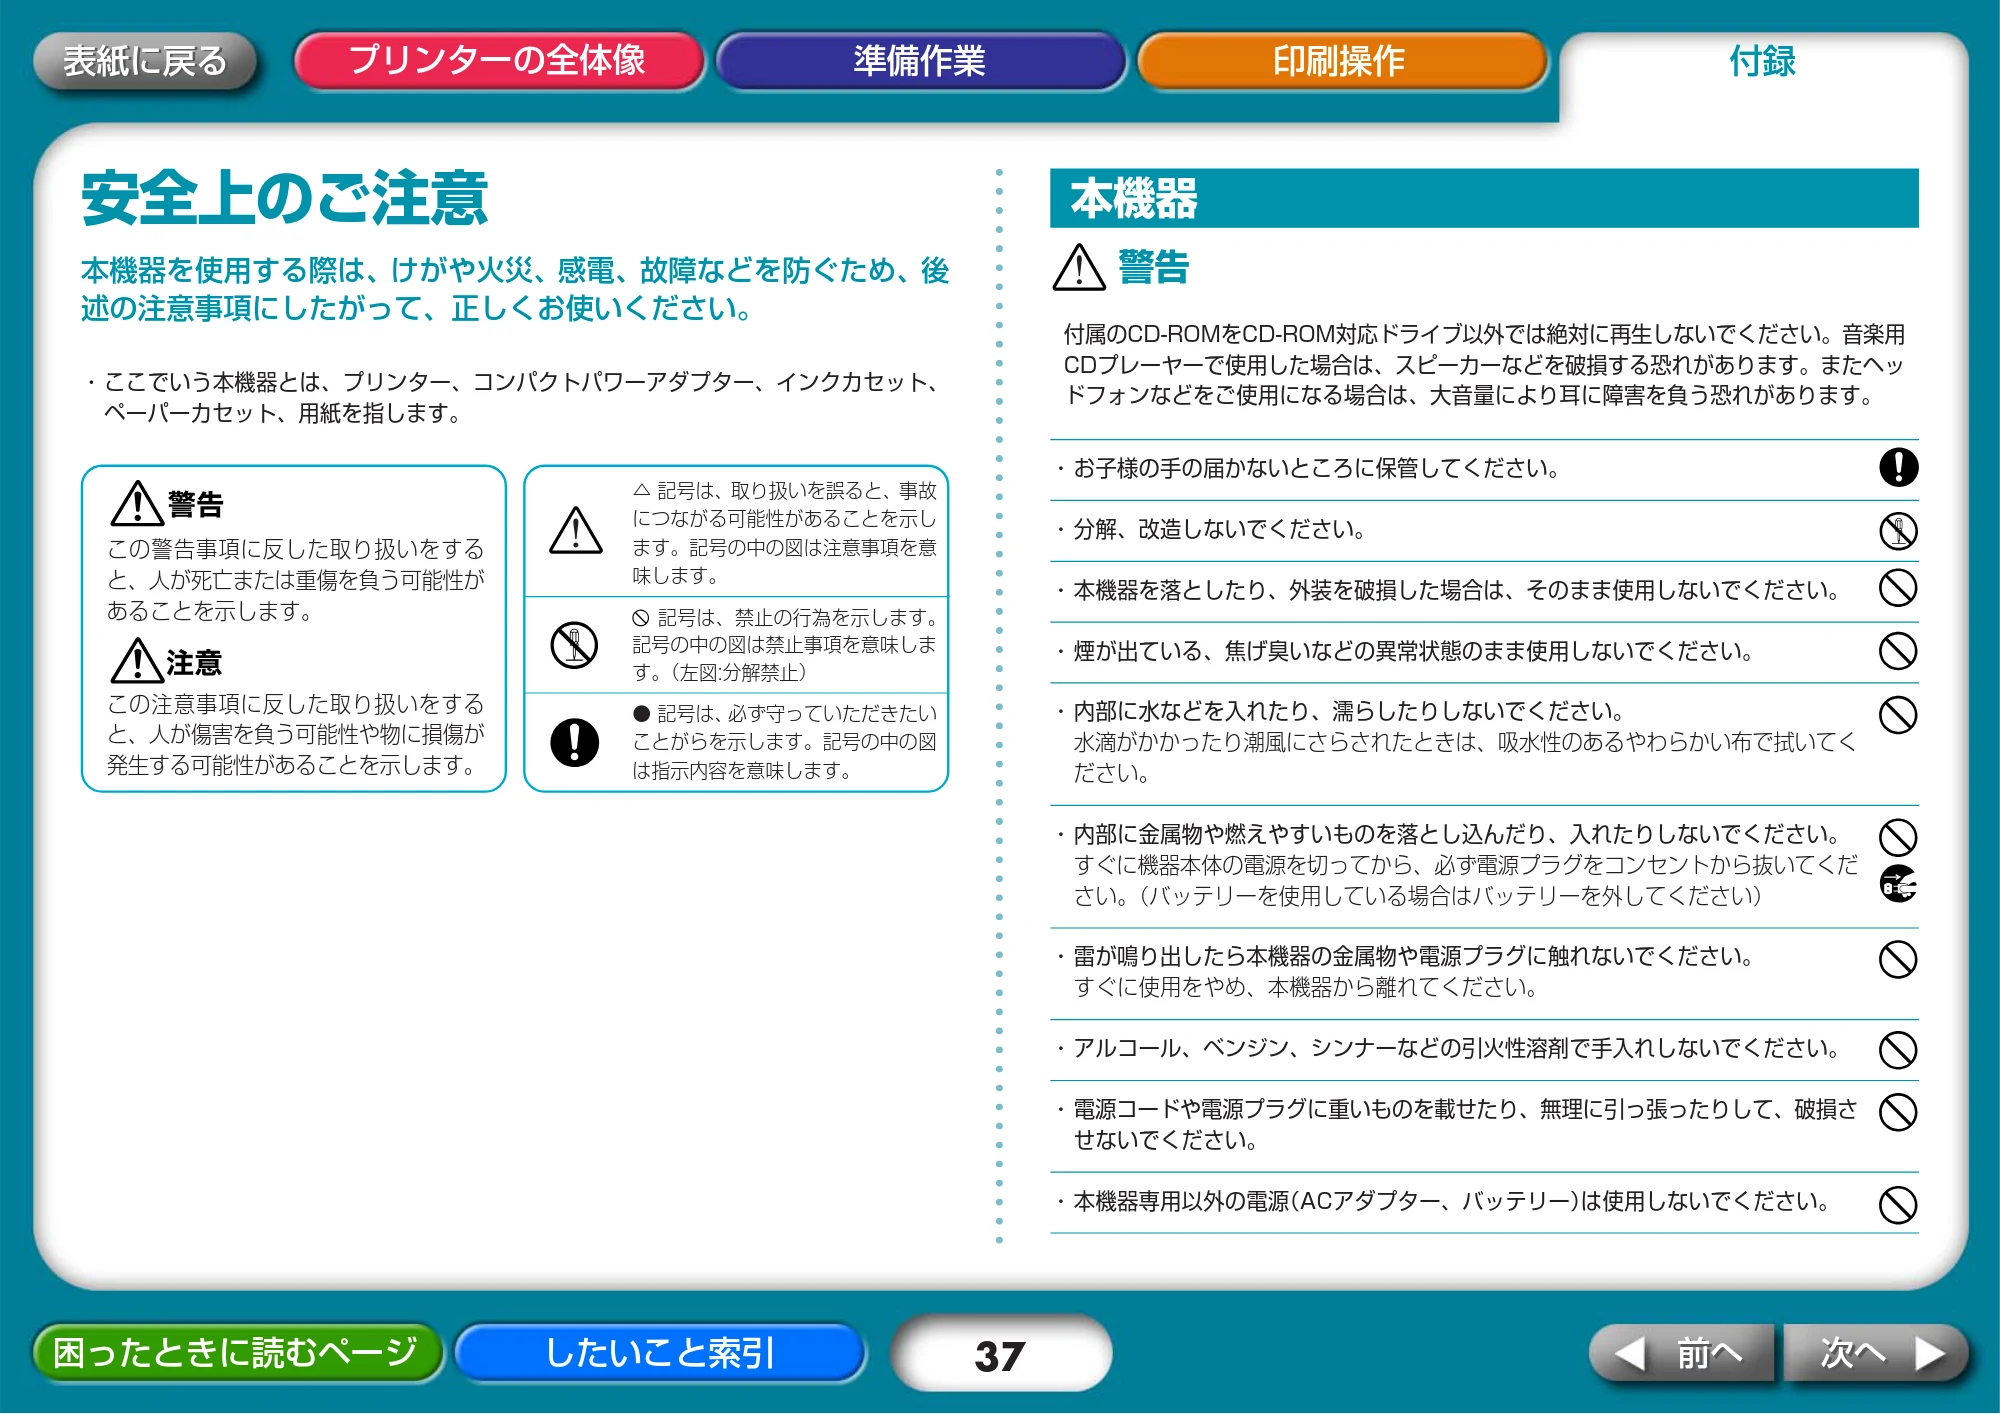Open the 付録 tab
2000x1414 pixels.
(x=1762, y=62)
